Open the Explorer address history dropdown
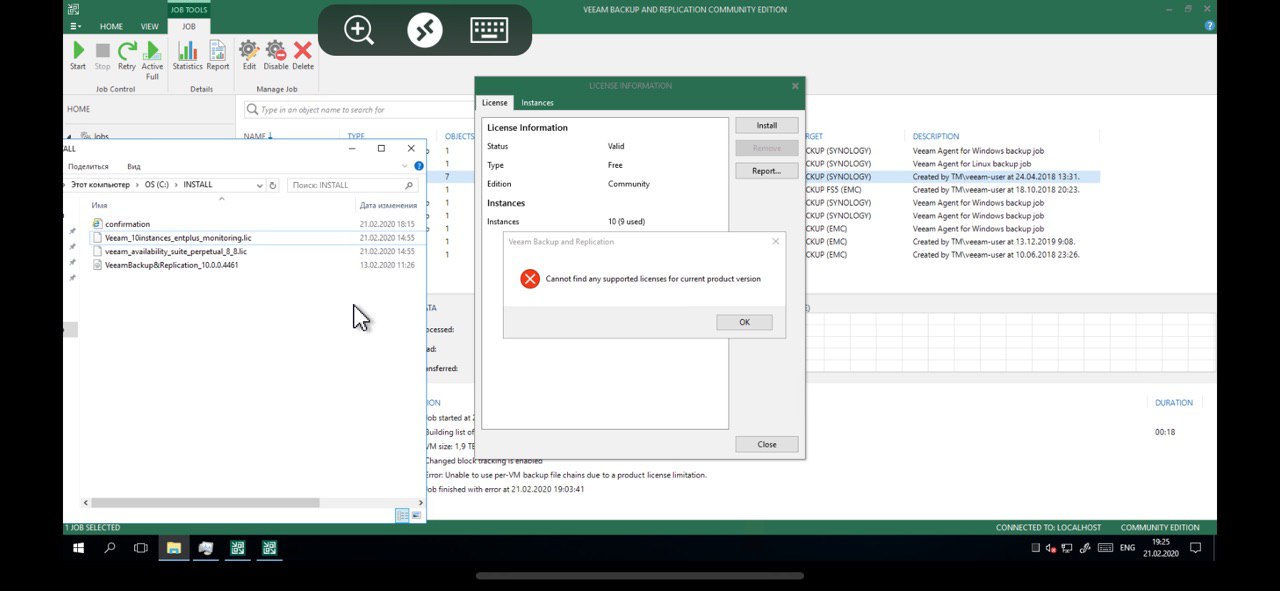 tap(260, 185)
